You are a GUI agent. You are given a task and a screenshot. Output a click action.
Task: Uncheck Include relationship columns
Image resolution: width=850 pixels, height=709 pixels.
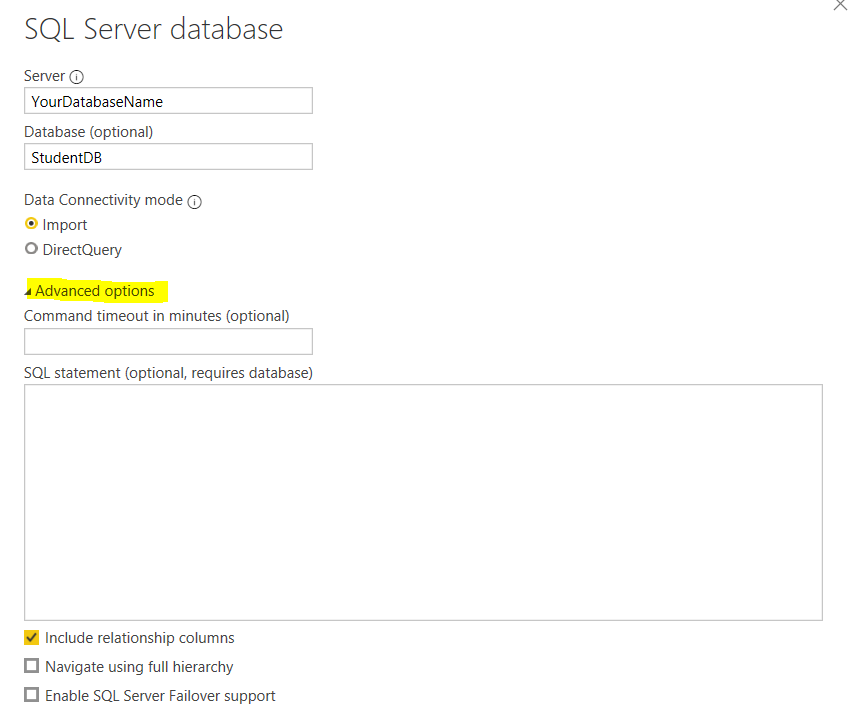coord(31,637)
